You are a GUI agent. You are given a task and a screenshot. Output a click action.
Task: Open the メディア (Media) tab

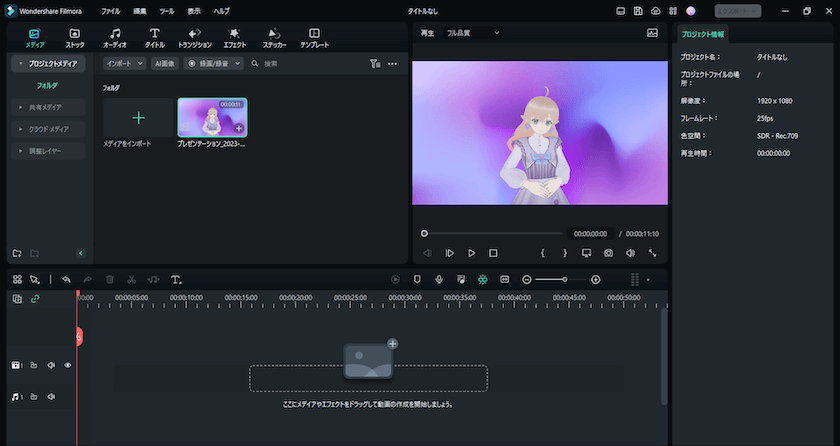(35, 39)
